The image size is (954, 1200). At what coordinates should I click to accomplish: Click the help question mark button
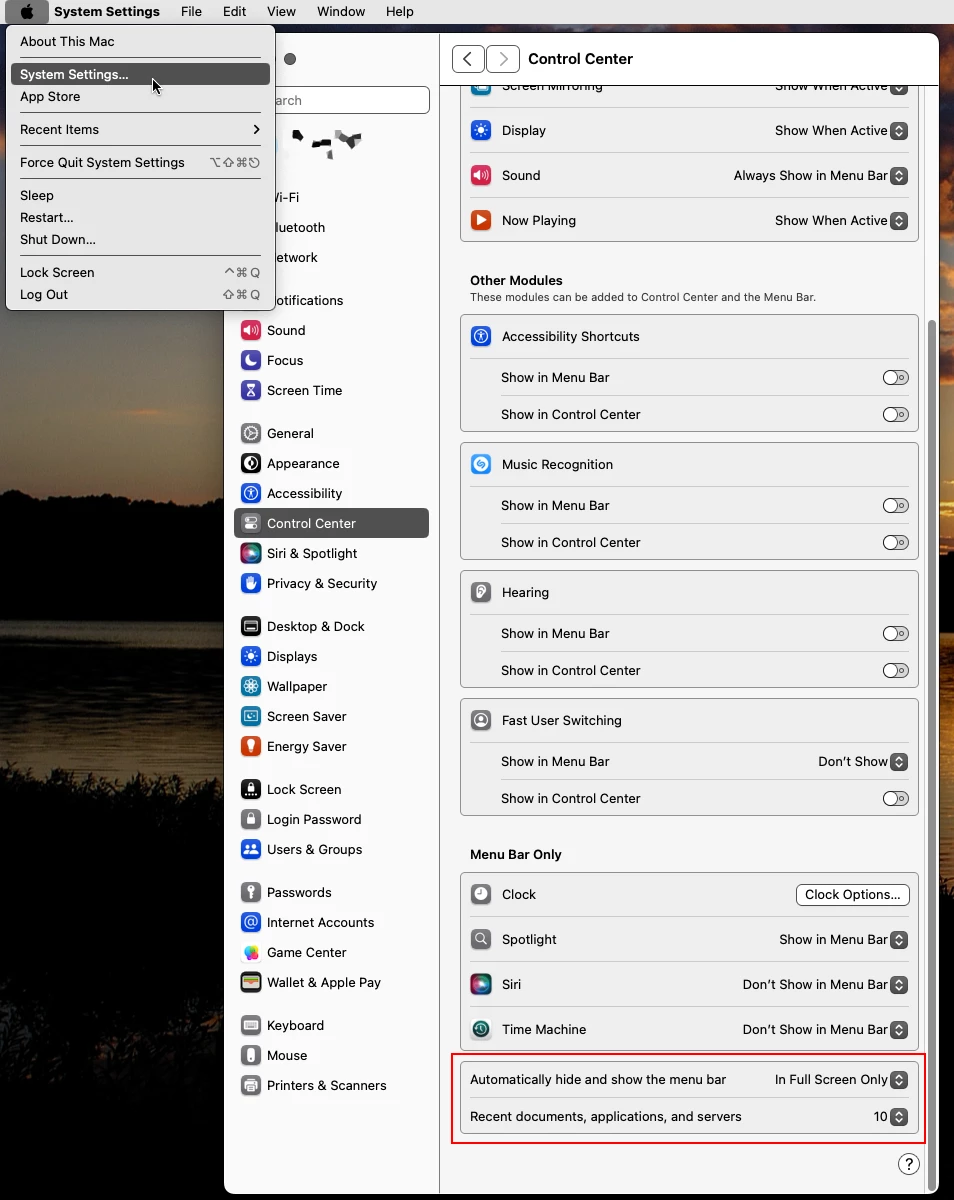coord(909,1163)
